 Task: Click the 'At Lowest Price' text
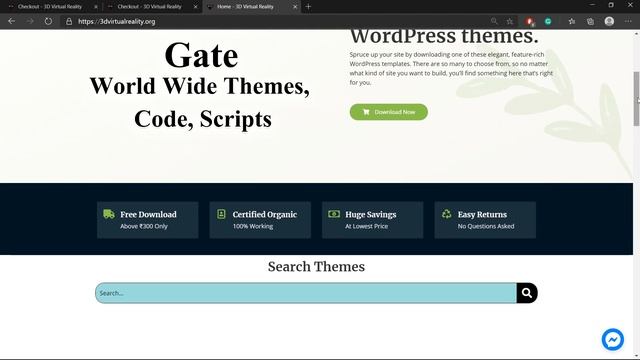pyautogui.click(x=367, y=226)
